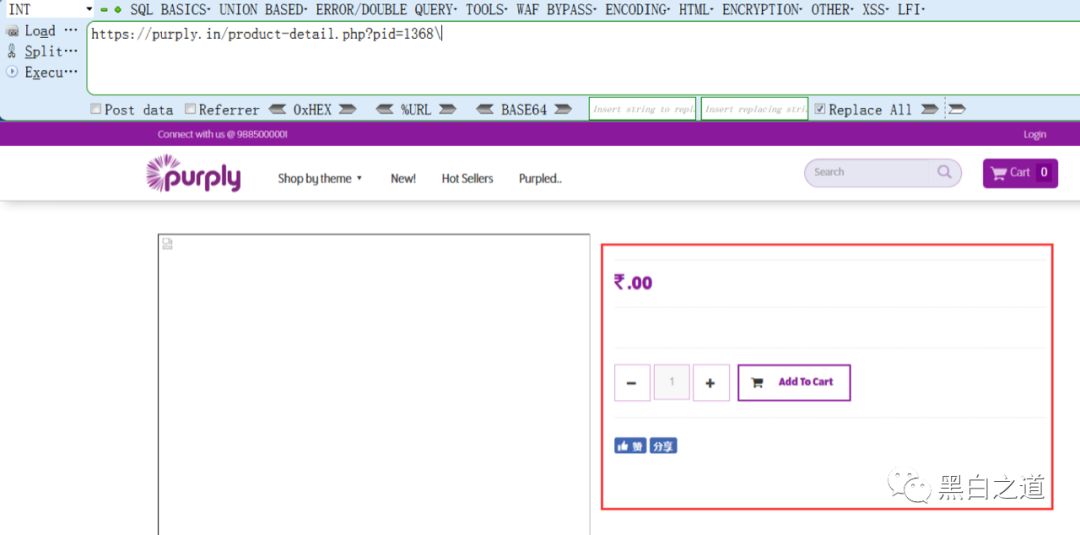Click the Execute button
This screenshot has height=535, width=1080.
(42, 72)
